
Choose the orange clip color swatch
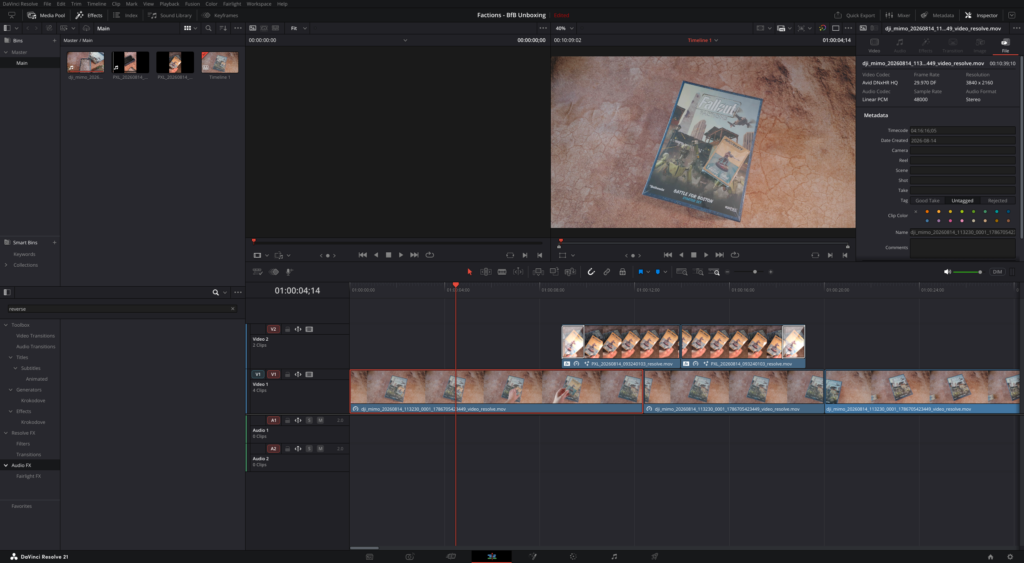(x=927, y=212)
